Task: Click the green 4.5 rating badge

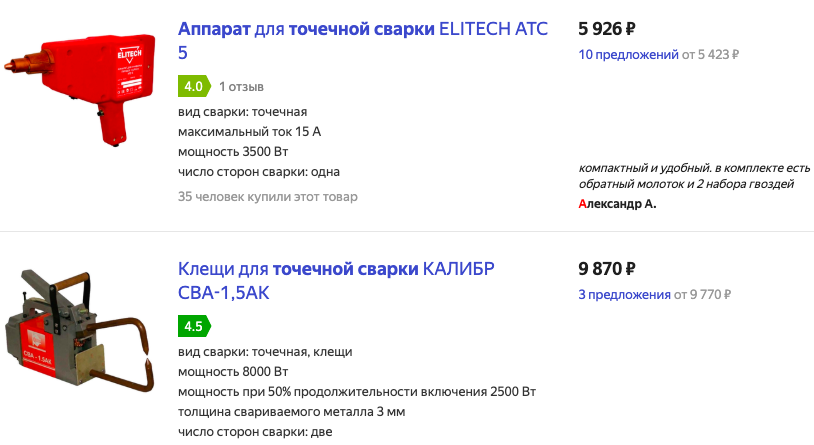Action: (x=193, y=326)
